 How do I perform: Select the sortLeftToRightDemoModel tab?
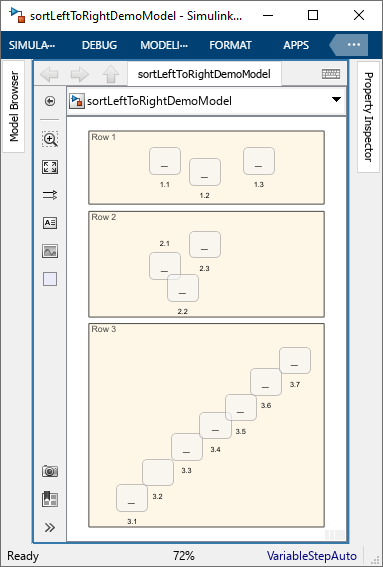point(204,74)
